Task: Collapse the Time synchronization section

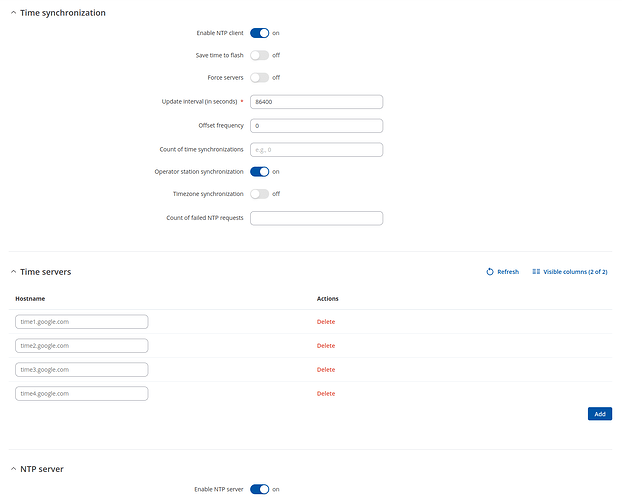Action: coord(13,13)
